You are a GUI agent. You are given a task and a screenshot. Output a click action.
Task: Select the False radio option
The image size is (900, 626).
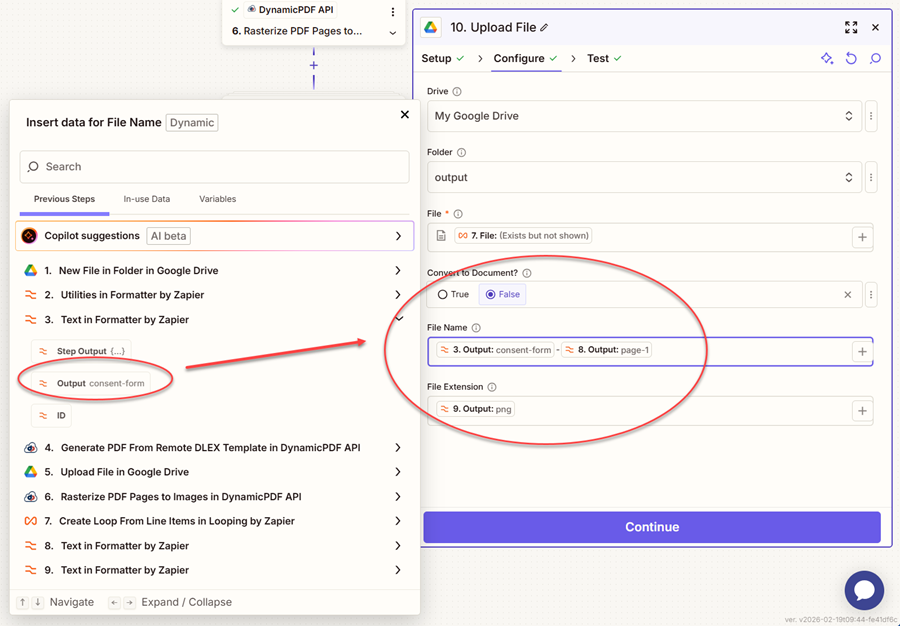point(490,295)
